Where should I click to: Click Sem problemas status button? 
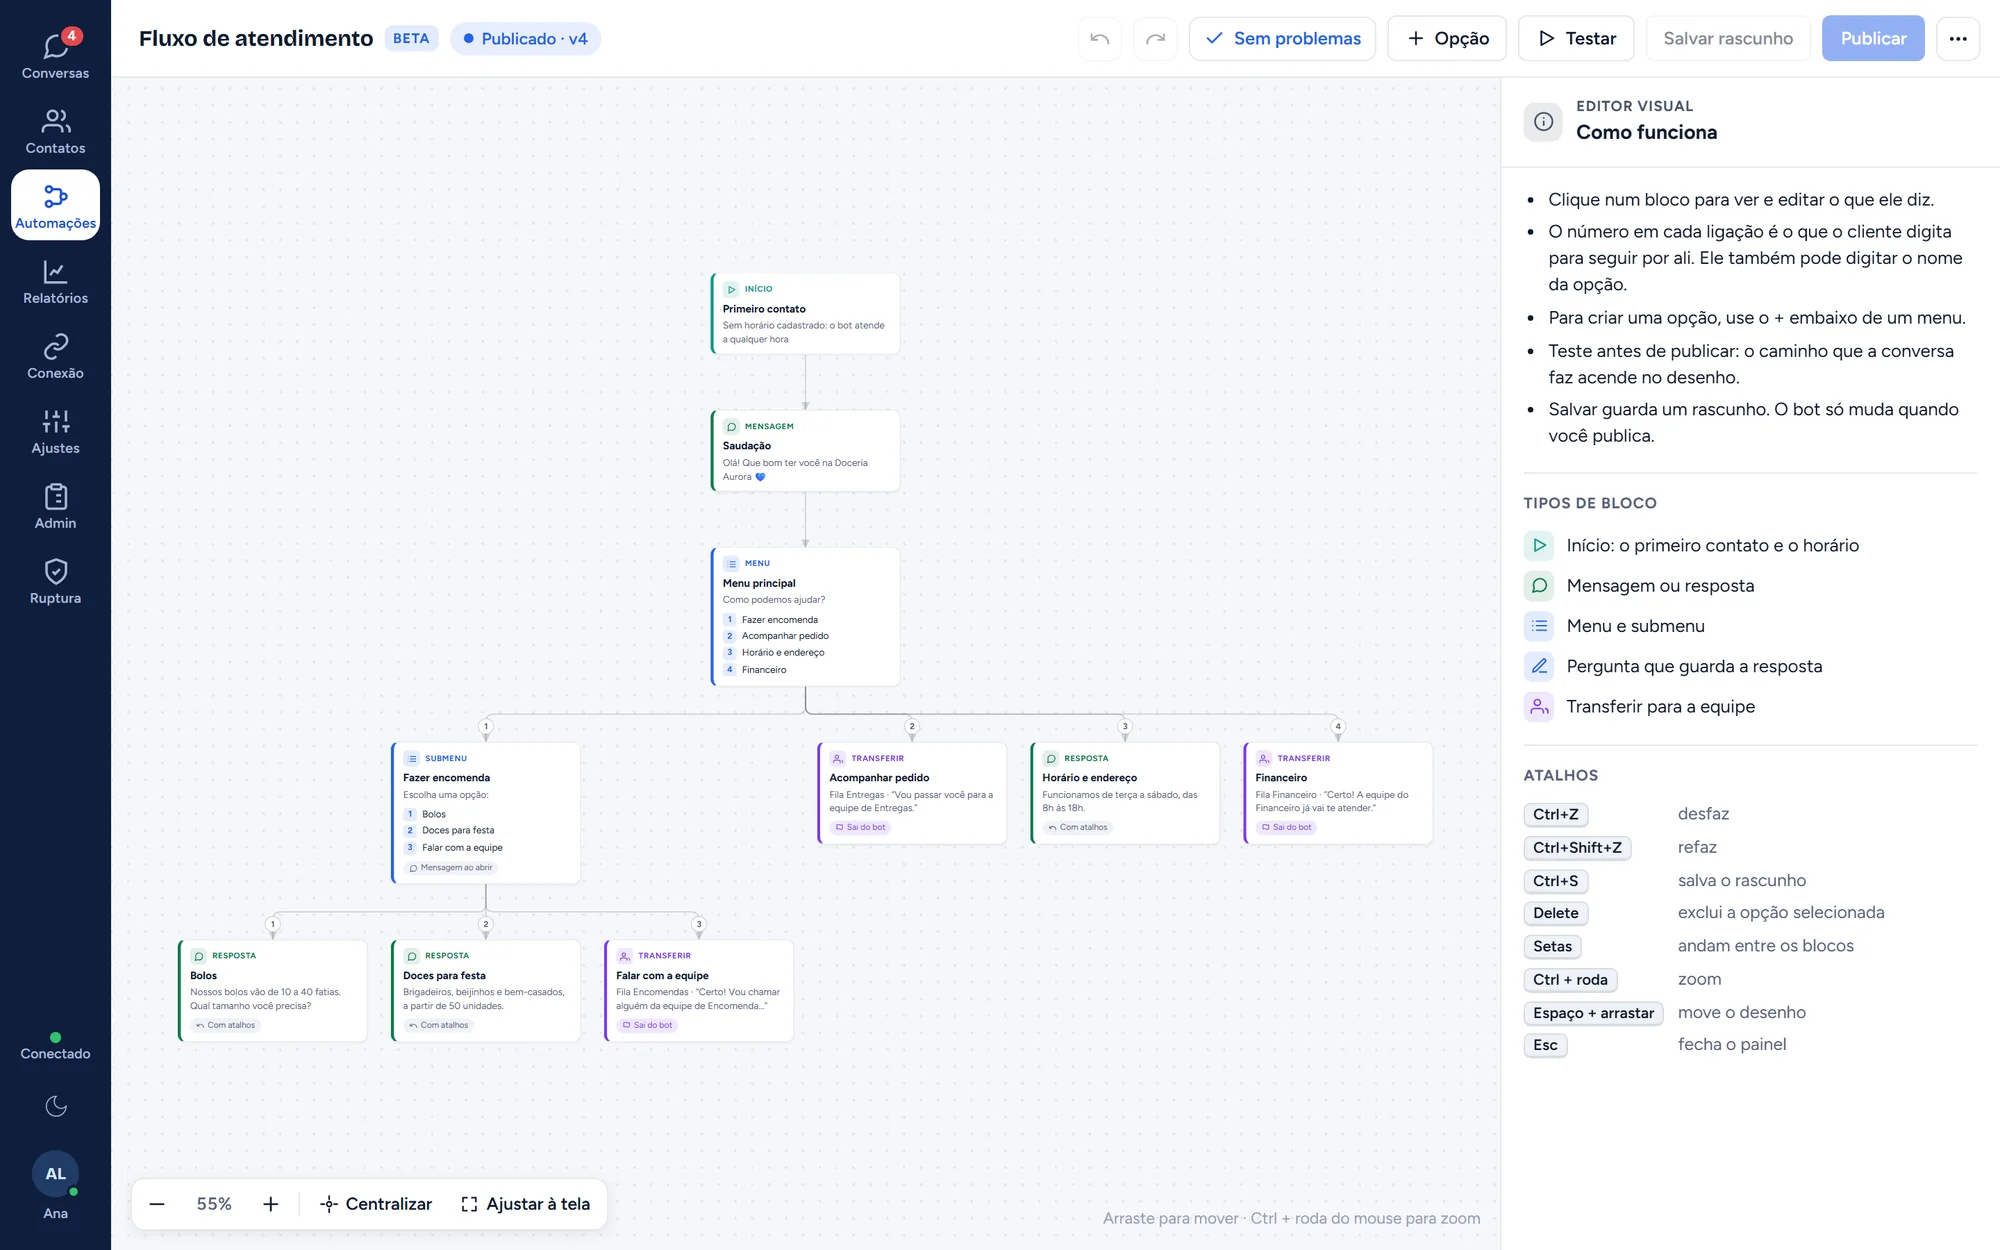(x=1282, y=38)
